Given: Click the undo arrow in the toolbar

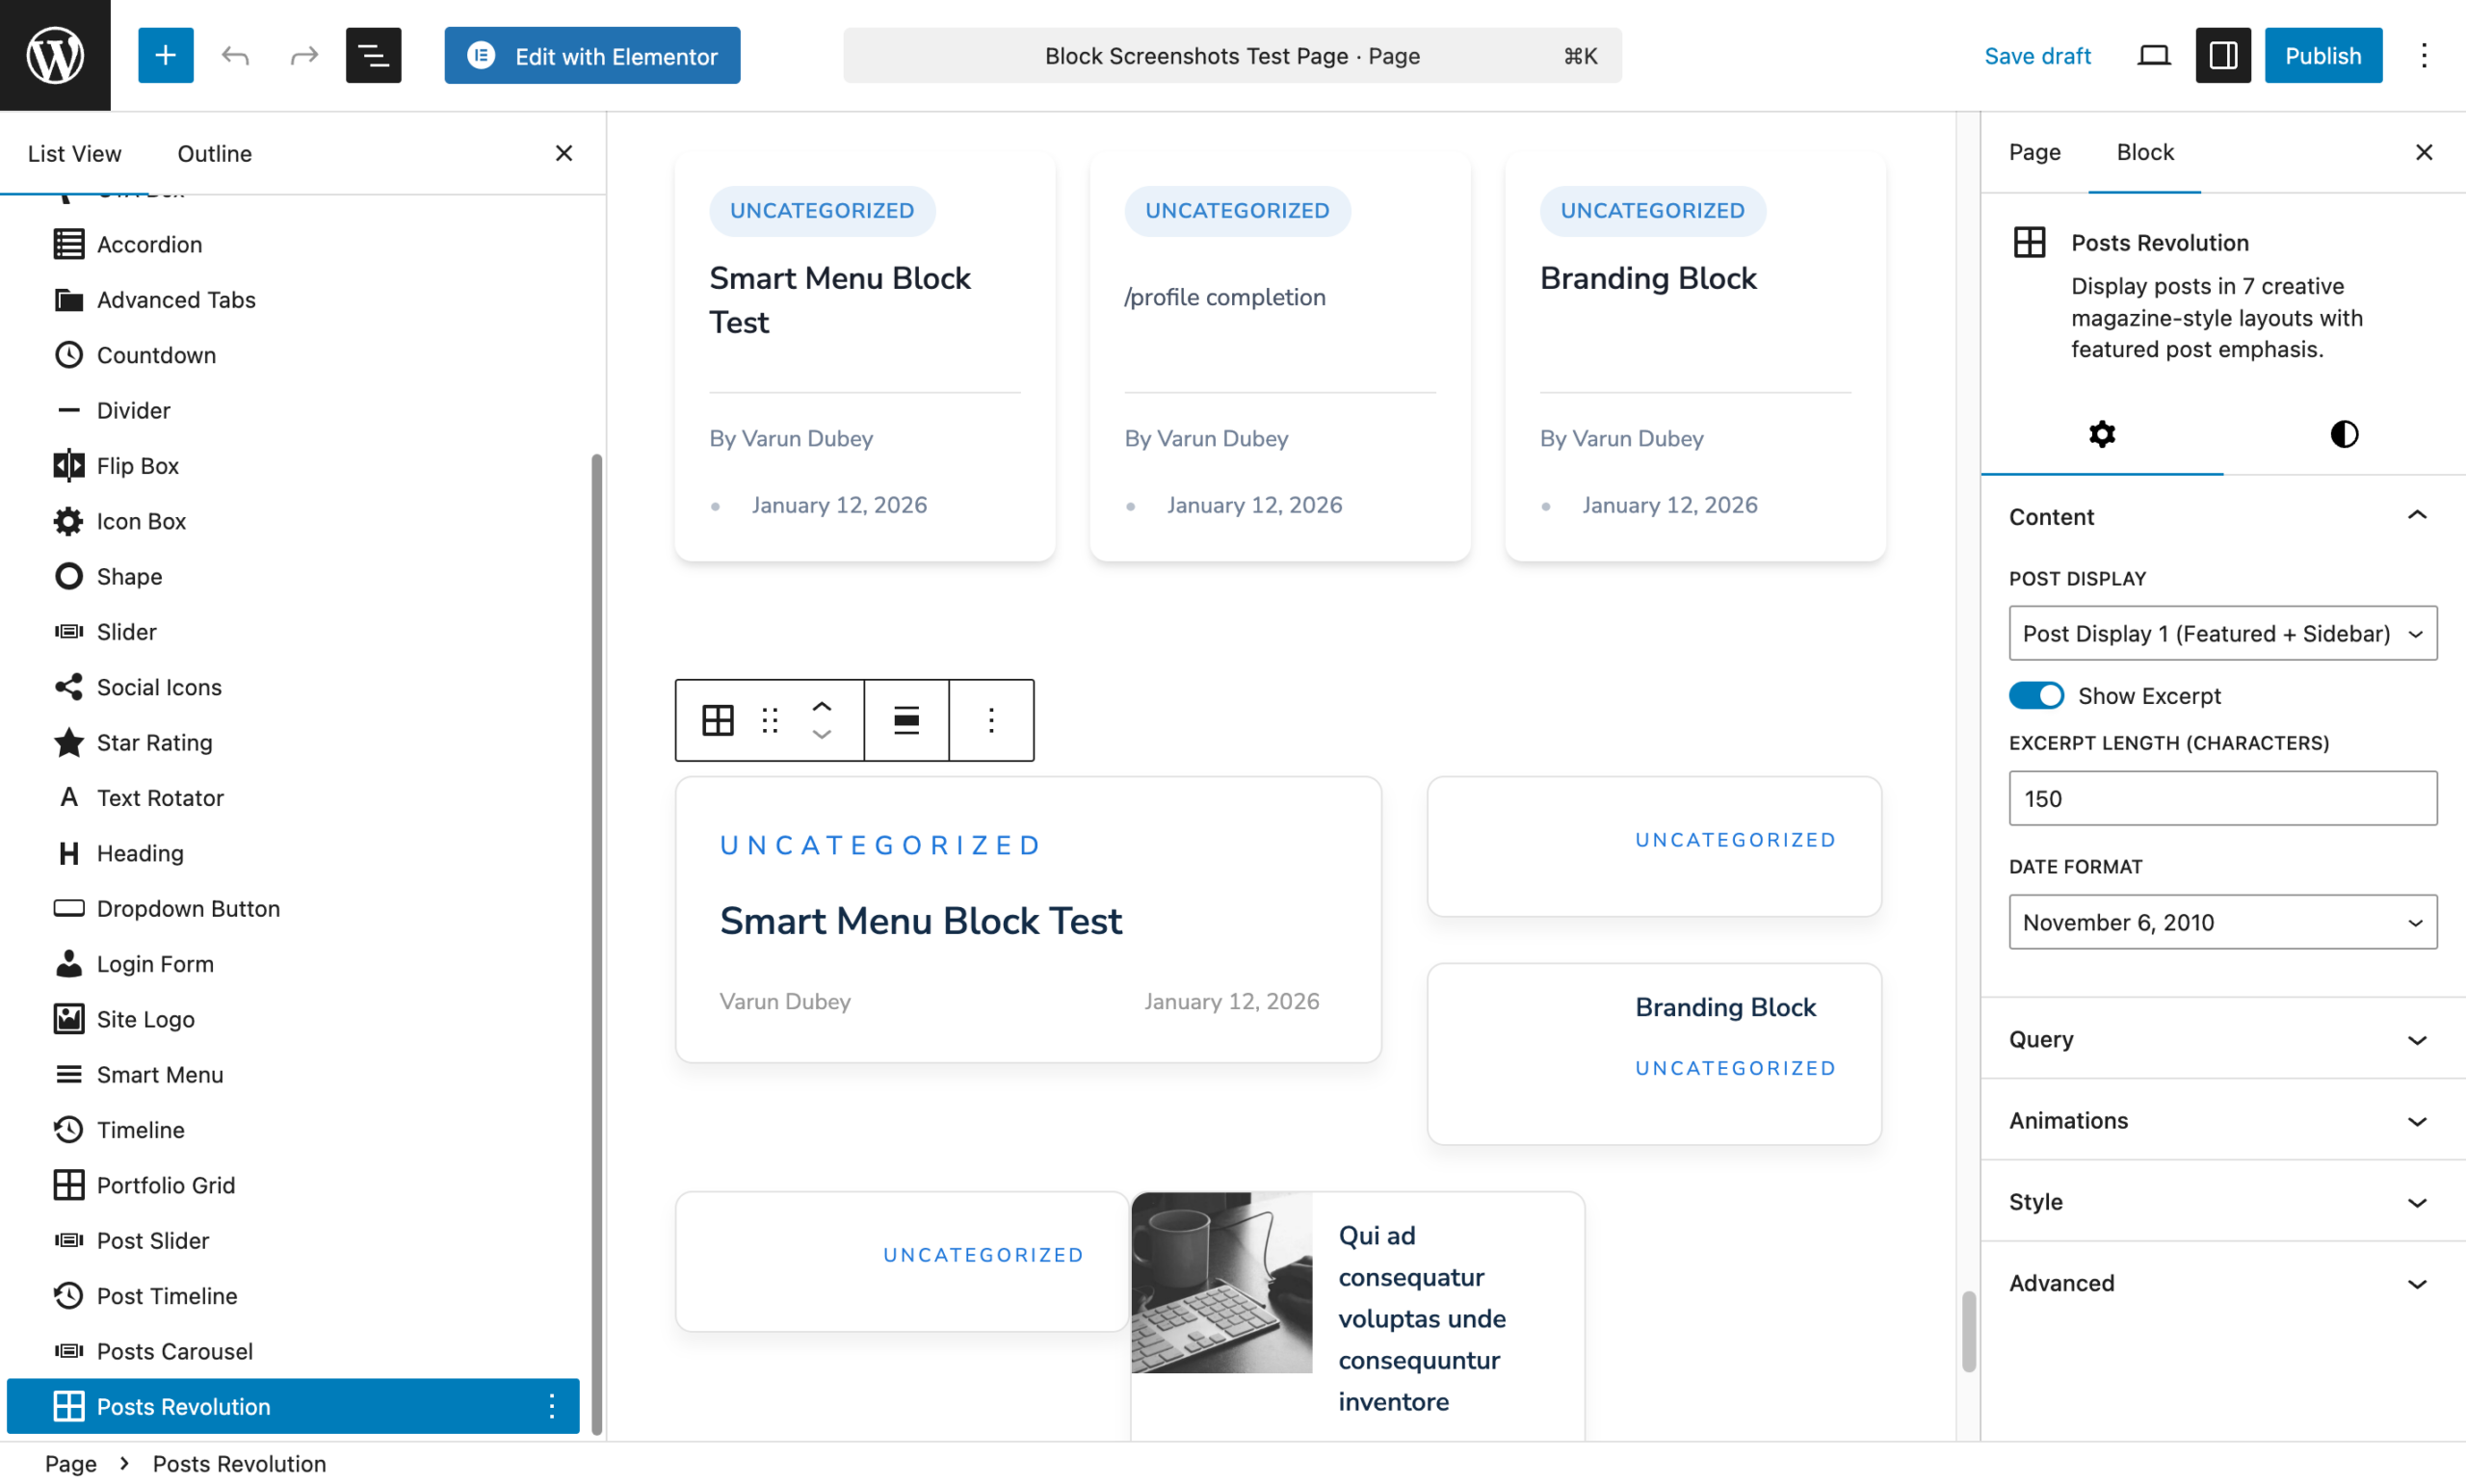Looking at the screenshot, I should tap(236, 55).
